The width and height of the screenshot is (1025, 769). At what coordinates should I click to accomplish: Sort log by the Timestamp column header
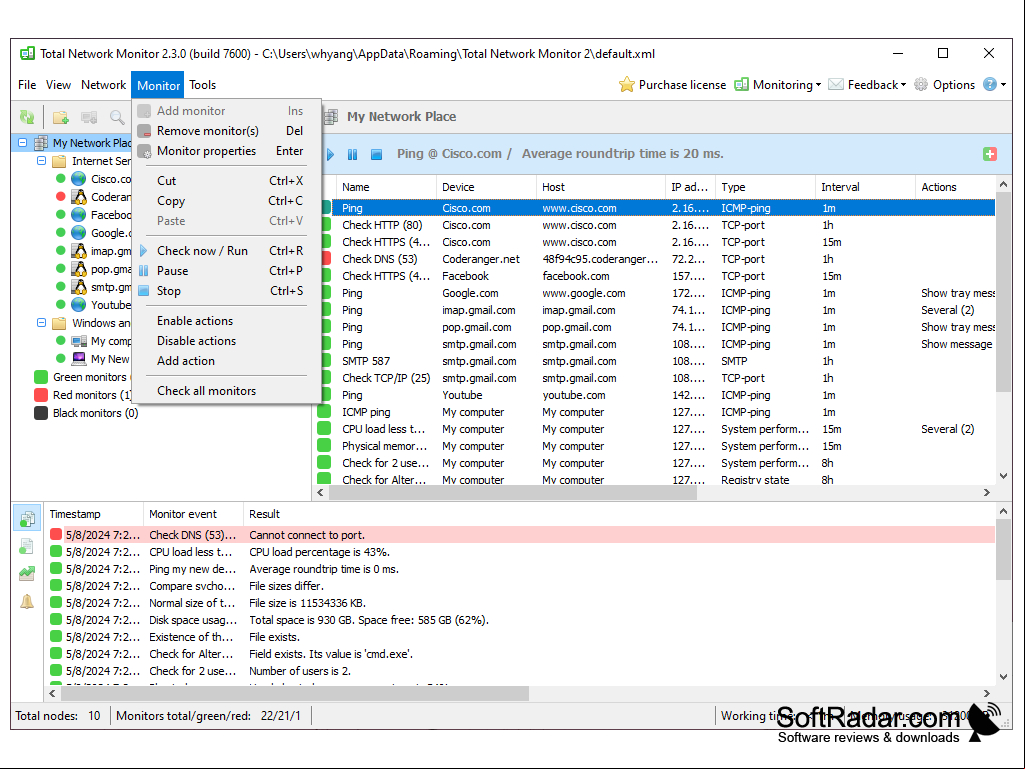click(93, 514)
